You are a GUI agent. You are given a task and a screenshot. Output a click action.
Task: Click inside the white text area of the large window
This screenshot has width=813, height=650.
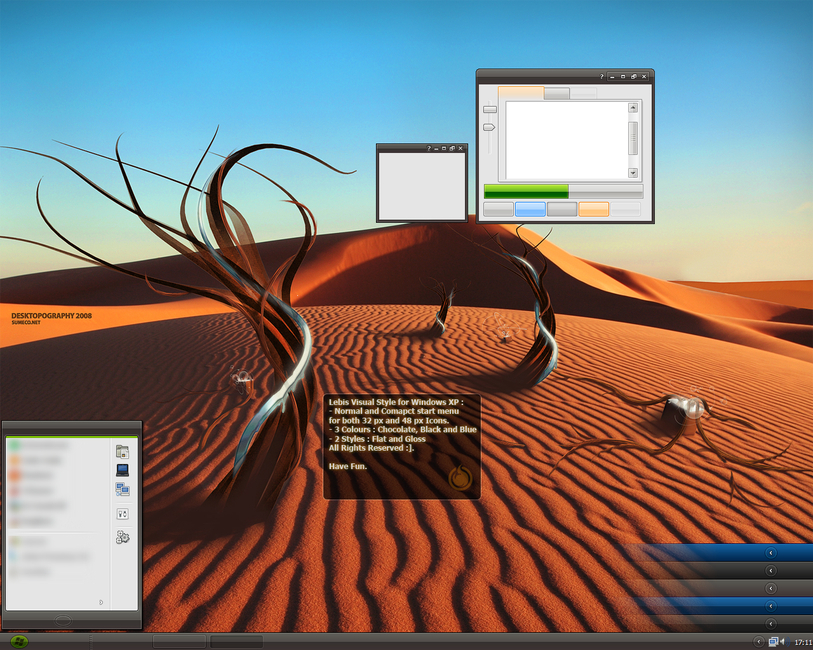[566, 140]
